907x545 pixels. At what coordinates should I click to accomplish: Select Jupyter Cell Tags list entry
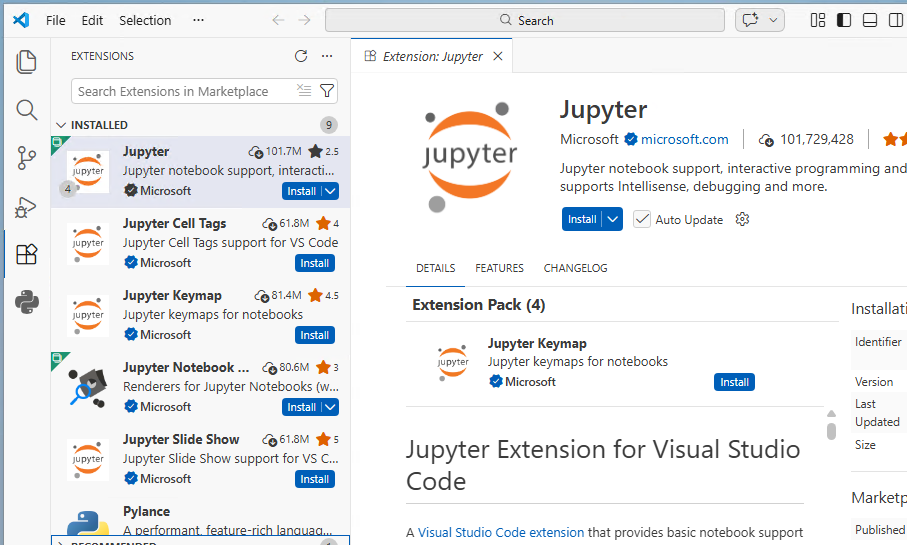[x=200, y=244]
